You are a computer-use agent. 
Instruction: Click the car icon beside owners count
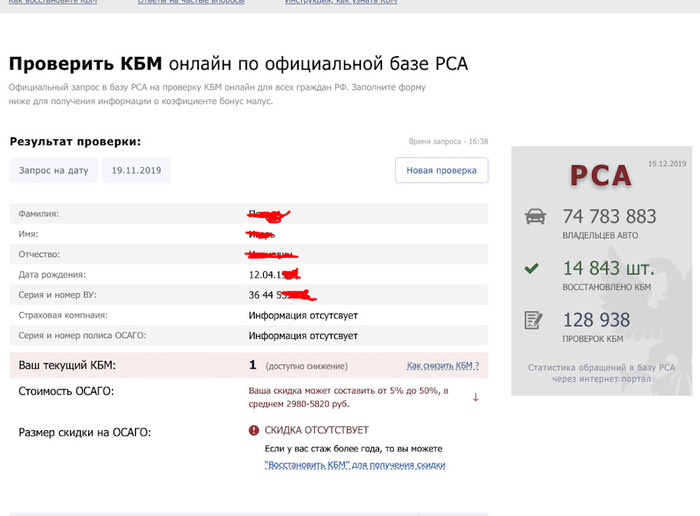pyautogui.click(x=535, y=216)
